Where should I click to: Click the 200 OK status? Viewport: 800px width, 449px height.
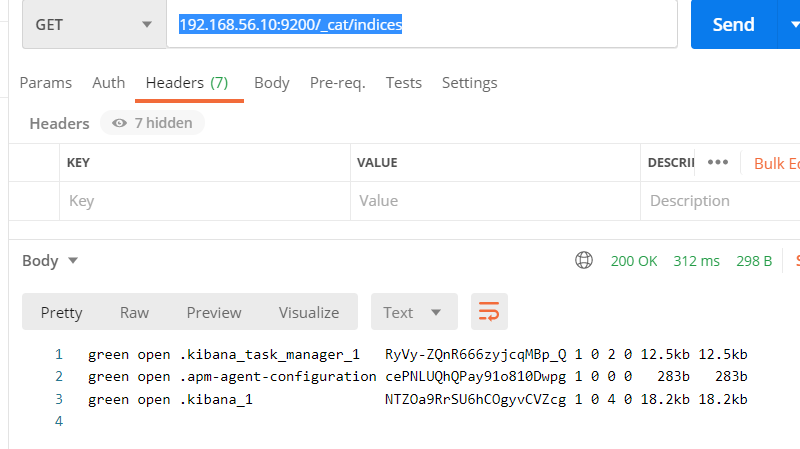click(x=634, y=261)
